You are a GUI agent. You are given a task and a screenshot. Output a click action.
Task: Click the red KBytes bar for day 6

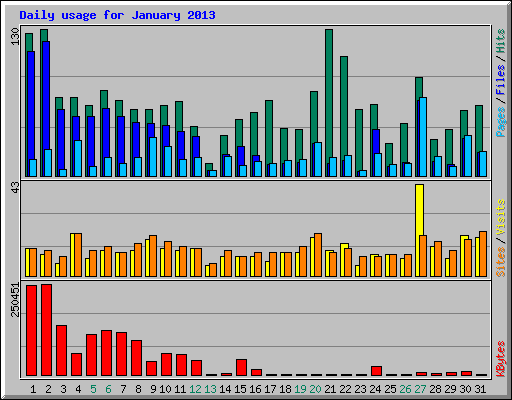pyautogui.click(x=106, y=353)
